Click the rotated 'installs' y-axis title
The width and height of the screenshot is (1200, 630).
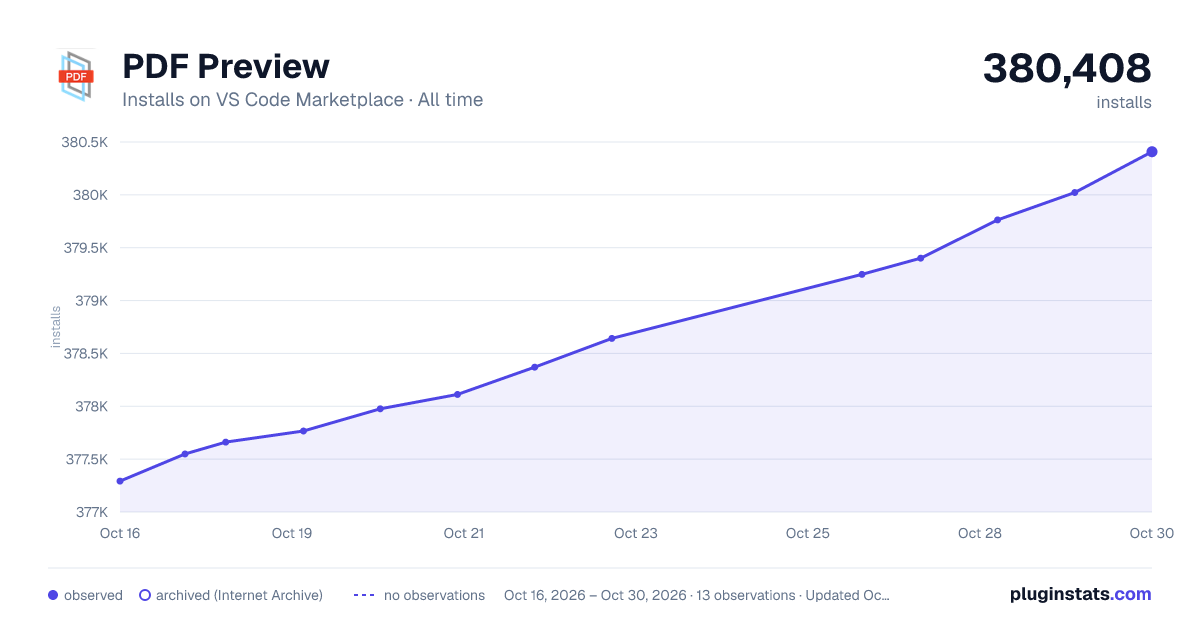pos(56,327)
